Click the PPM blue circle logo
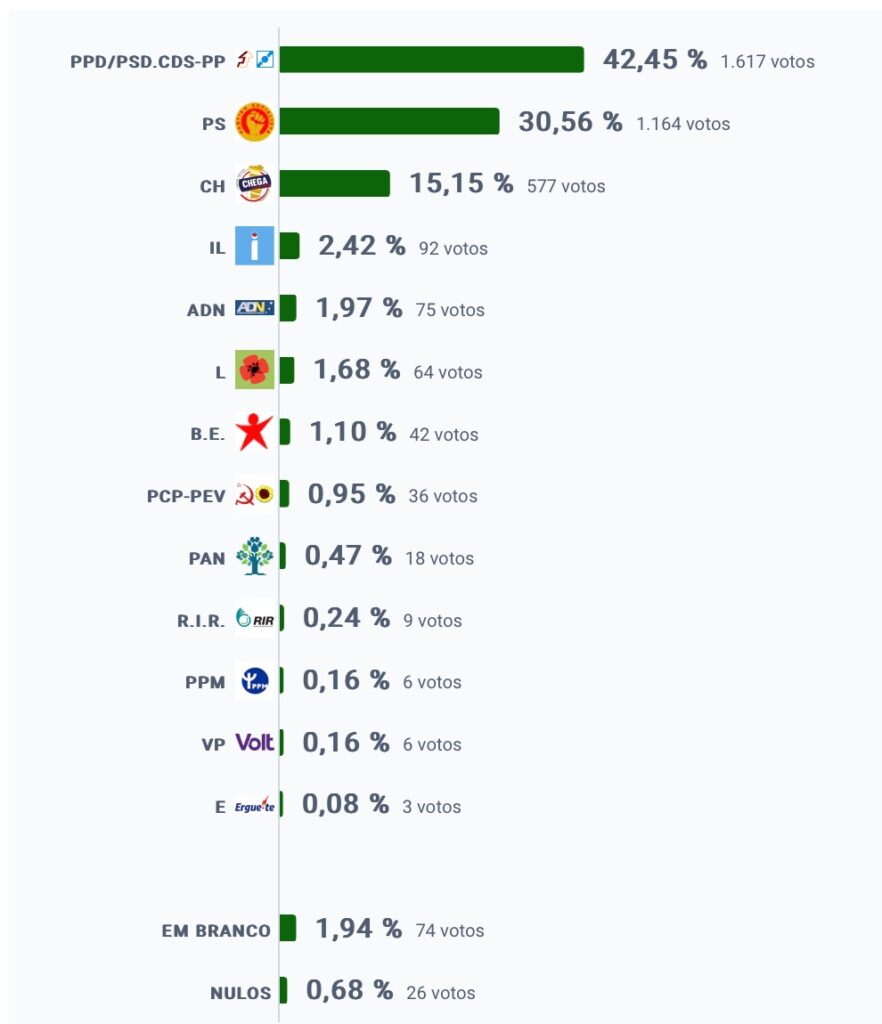This screenshot has width=882, height=1024. [x=255, y=680]
